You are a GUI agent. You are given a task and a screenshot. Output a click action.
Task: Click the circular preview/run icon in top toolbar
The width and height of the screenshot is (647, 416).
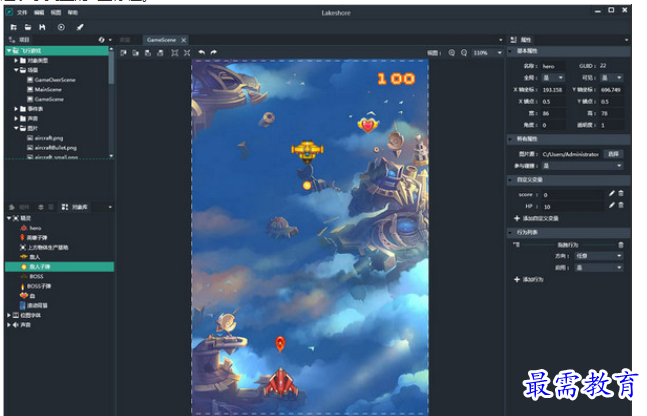[61, 27]
